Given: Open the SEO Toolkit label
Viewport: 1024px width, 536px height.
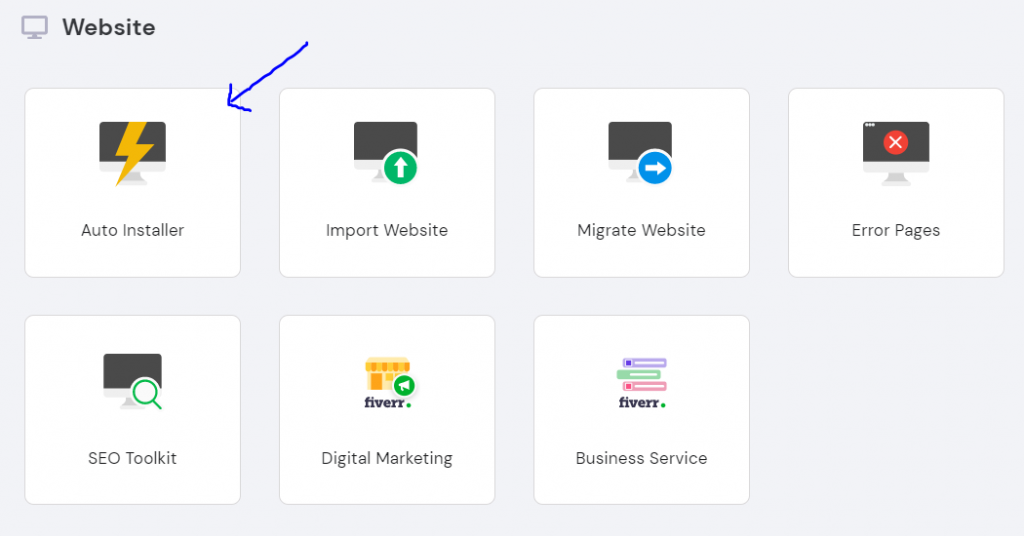Looking at the screenshot, I should click(x=133, y=458).
